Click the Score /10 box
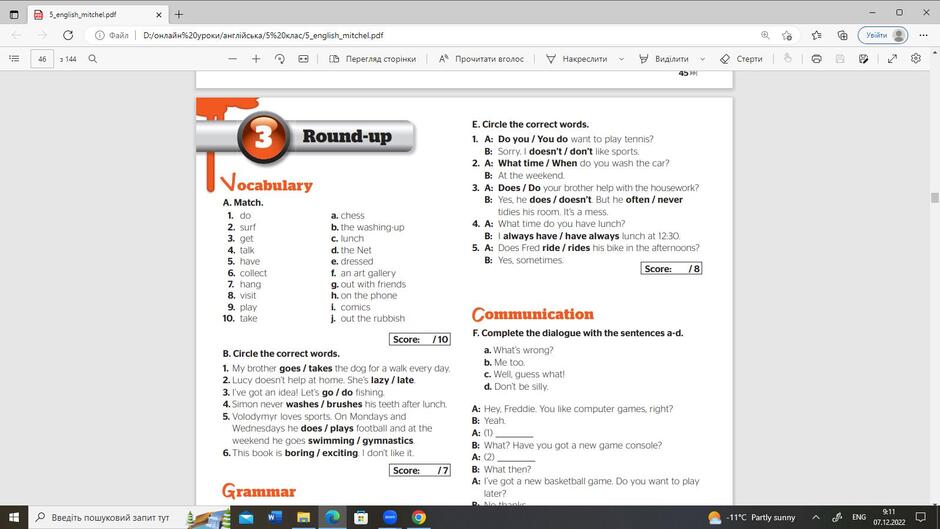 [420, 339]
